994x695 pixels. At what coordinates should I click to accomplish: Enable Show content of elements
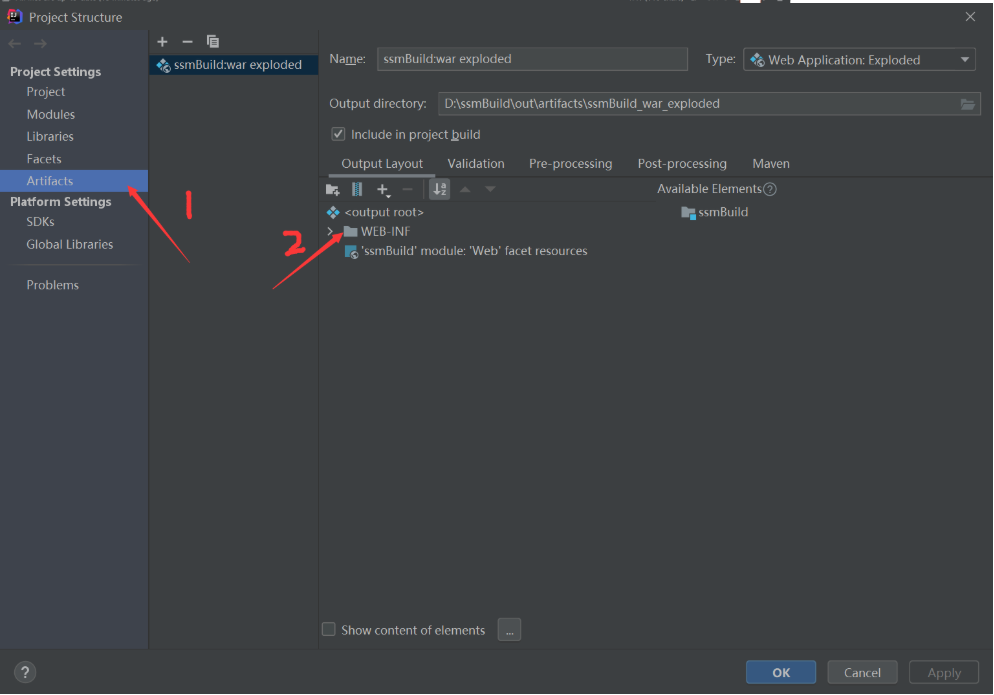coord(329,629)
